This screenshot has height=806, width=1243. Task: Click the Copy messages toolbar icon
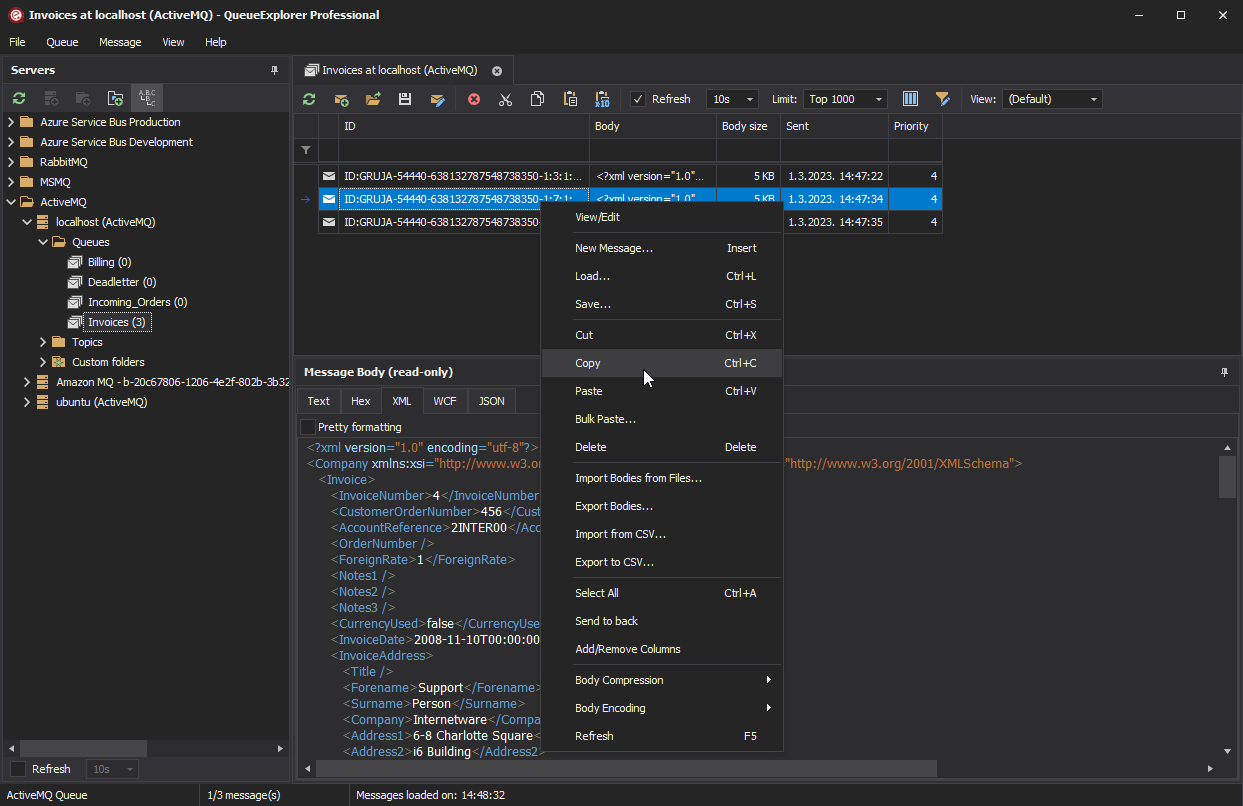[537, 99]
